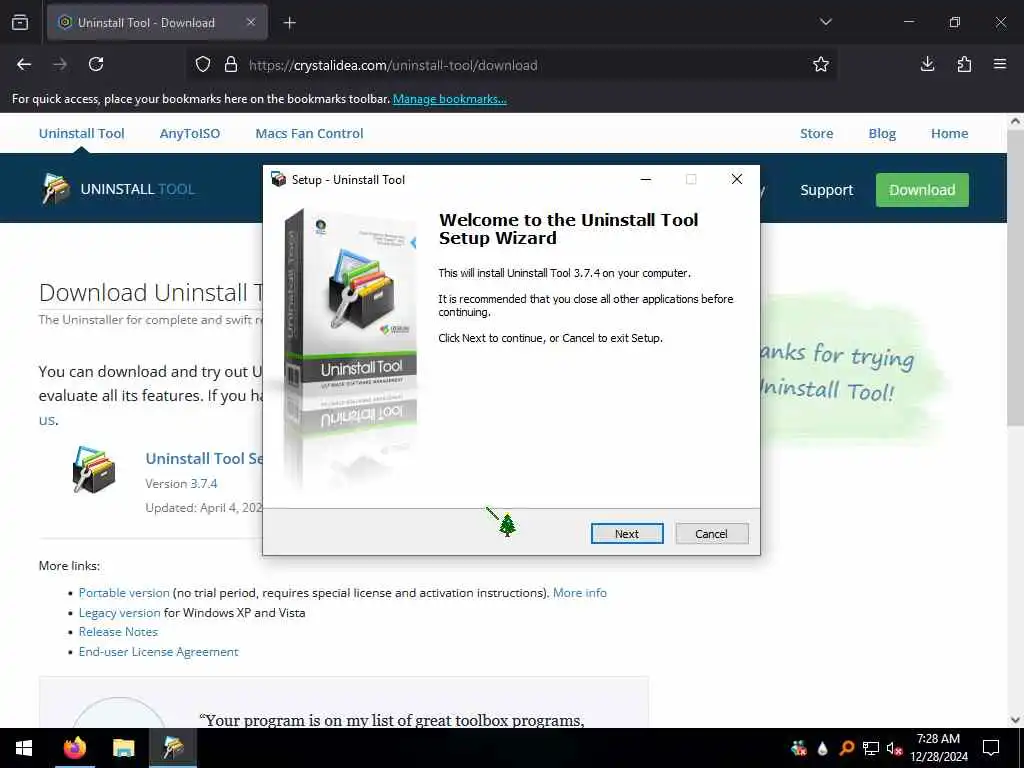Click the green Download button
The height and width of the screenshot is (768, 1024).
pos(922,190)
